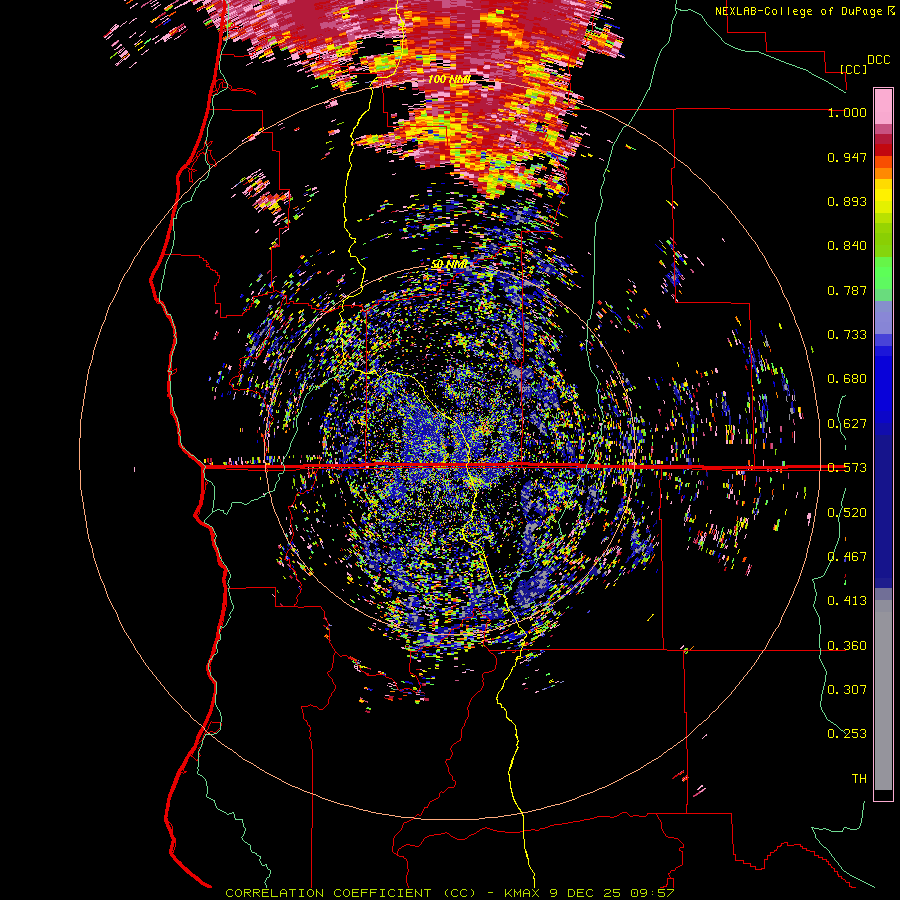900x900 pixels.
Task: Click the 50 NMI range ring label
Action: pos(449,264)
